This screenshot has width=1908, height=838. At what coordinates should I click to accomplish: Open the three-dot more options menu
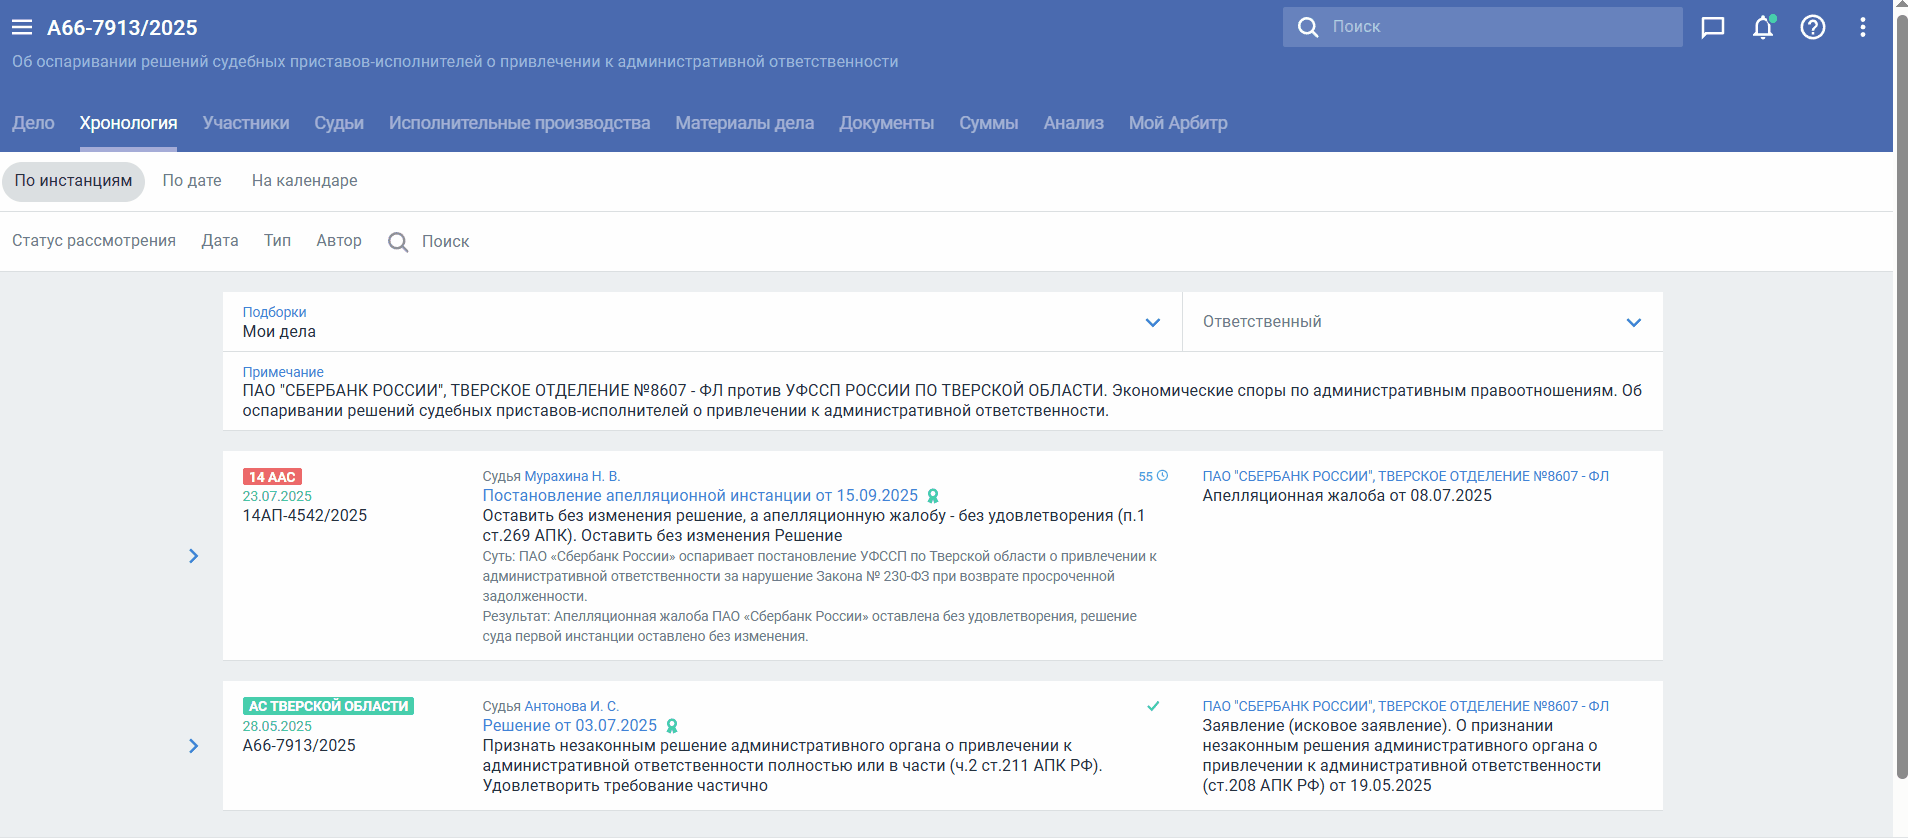click(1862, 27)
